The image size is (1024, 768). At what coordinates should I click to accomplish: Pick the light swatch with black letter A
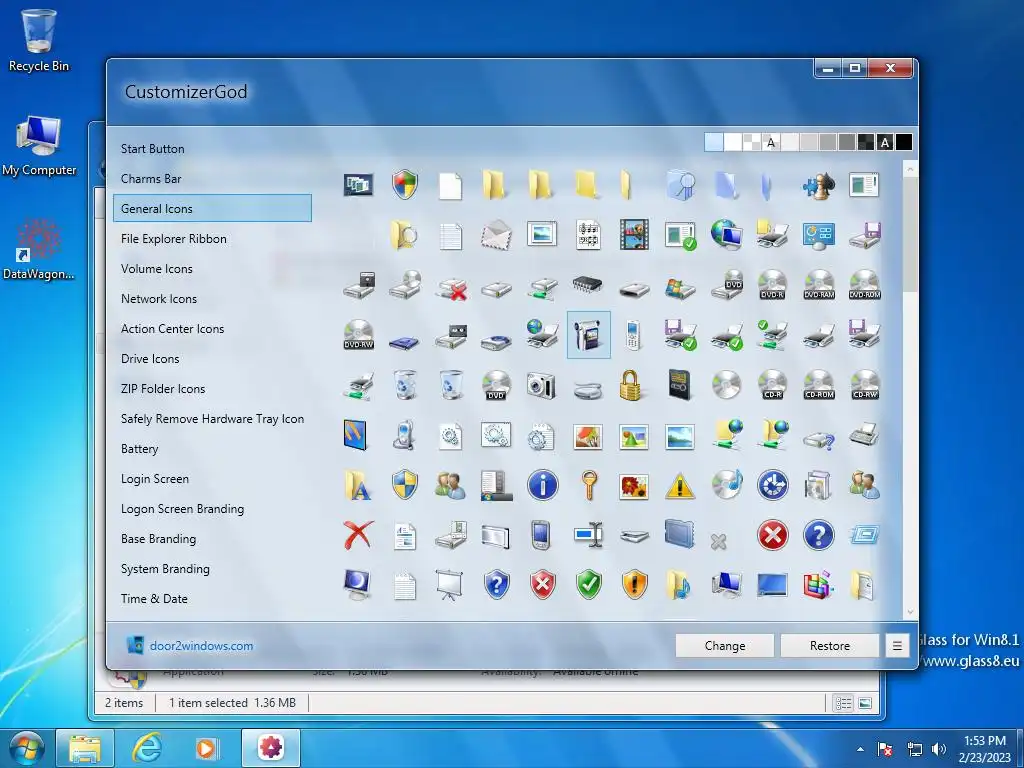[771, 142]
